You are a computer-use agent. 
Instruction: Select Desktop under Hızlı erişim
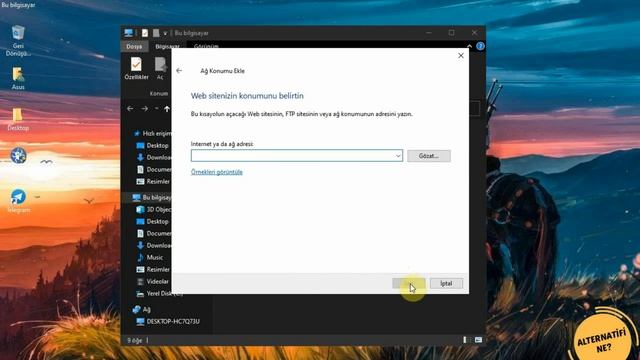click(x=153, y=146)
